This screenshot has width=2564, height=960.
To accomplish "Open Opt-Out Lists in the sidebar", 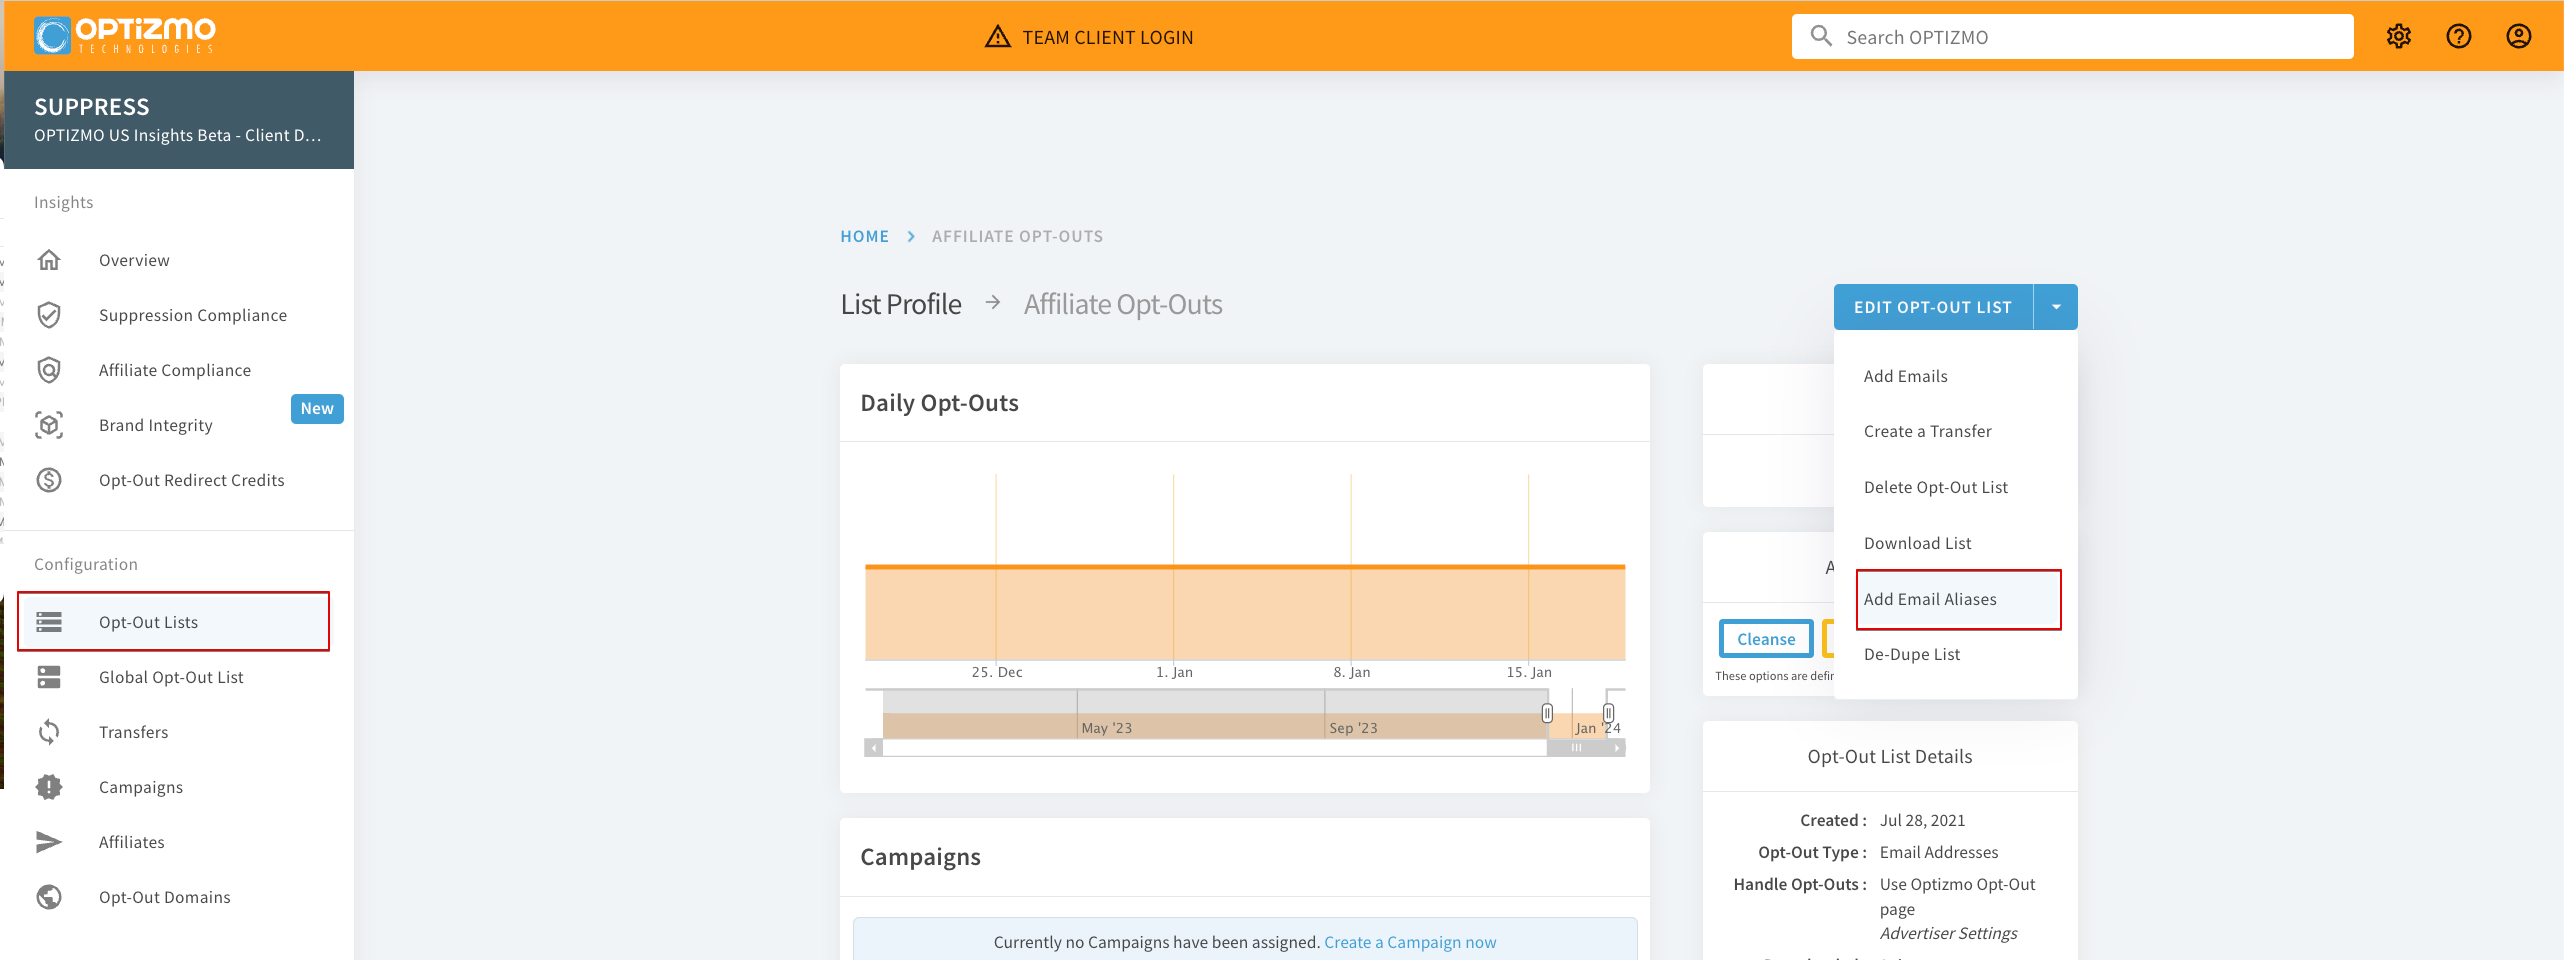I will pyautogui.click(x=148, y=622).
